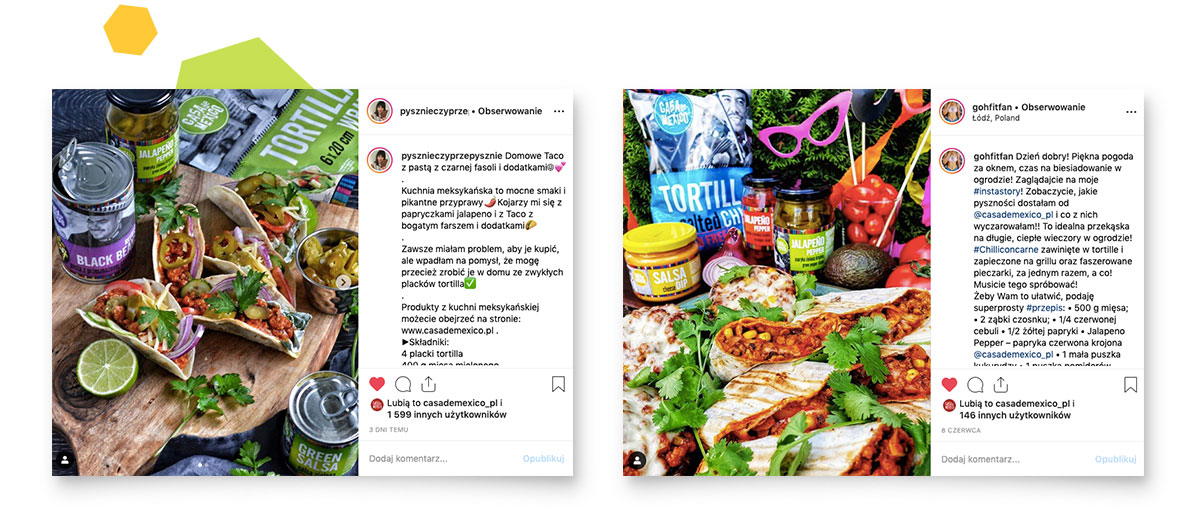Show next photo in taco carousel
This screenshot has height=508, width=1198.
coord(344,282)
